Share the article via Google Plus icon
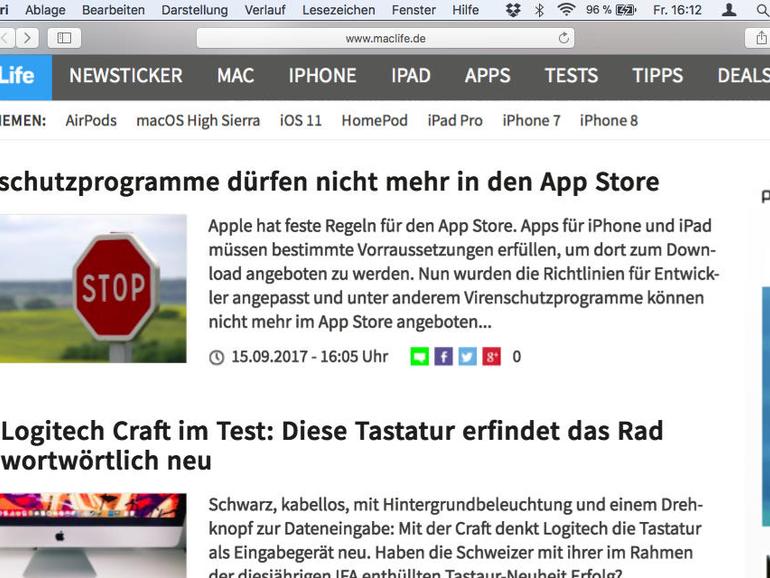Screen dimensions: 770x578 tap(492, 357)
